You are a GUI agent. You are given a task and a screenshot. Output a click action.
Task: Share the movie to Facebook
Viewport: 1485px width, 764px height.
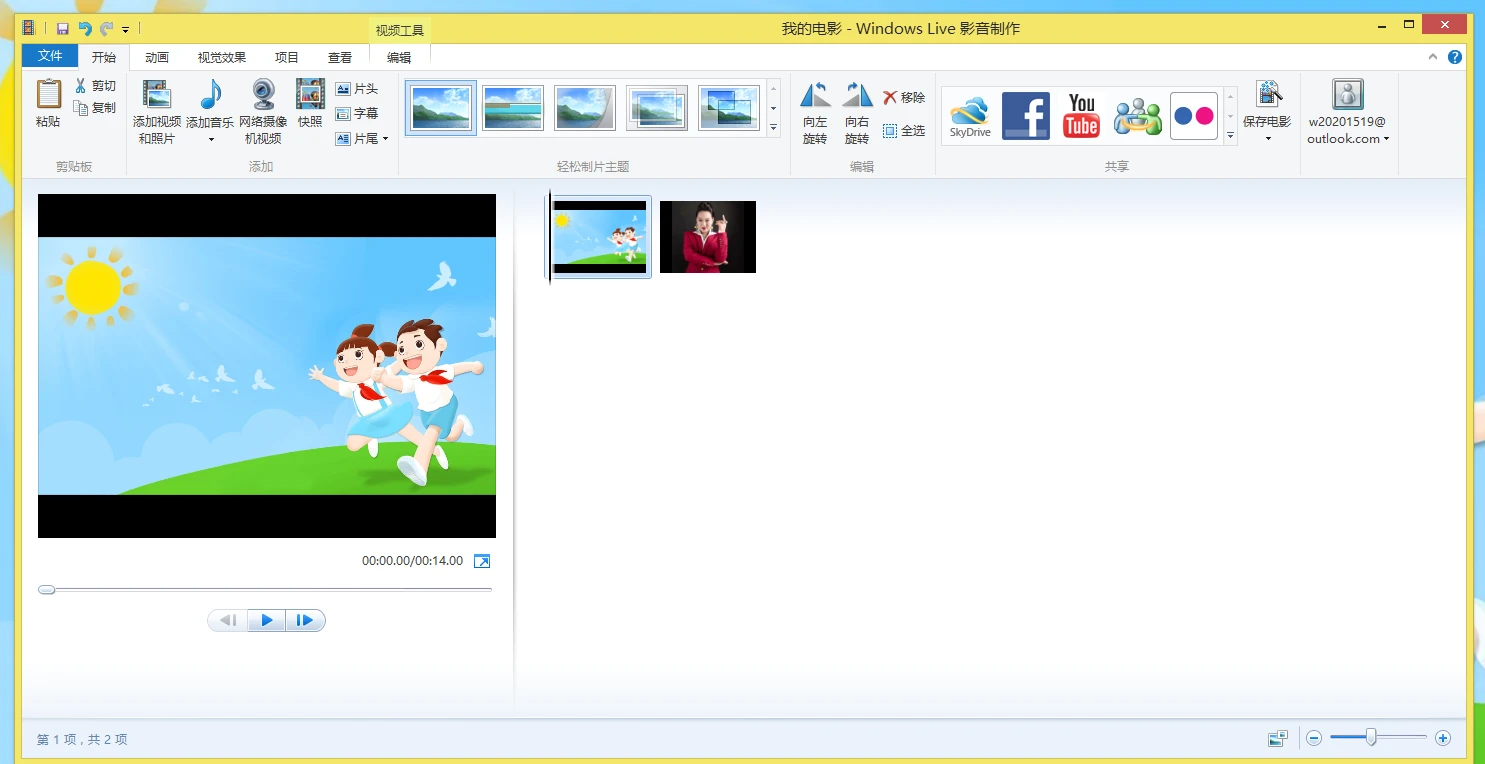pyautogui.click(x=1026, y=115)
